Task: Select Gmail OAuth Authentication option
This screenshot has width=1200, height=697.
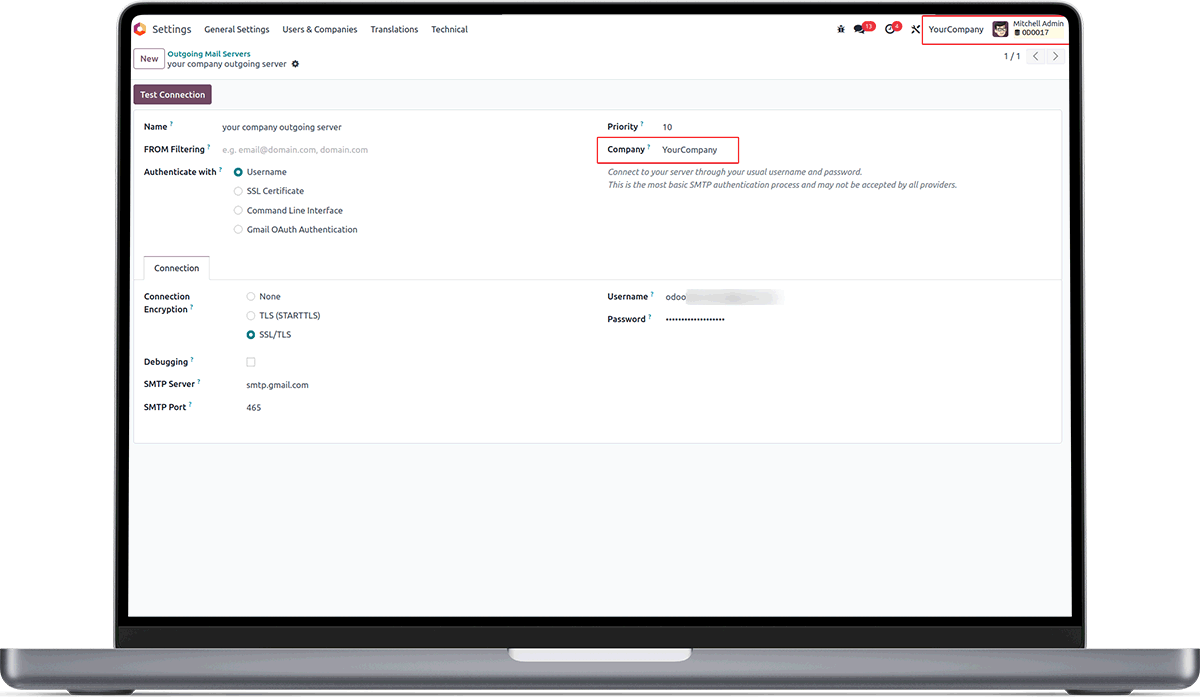Action: point(238,230)
